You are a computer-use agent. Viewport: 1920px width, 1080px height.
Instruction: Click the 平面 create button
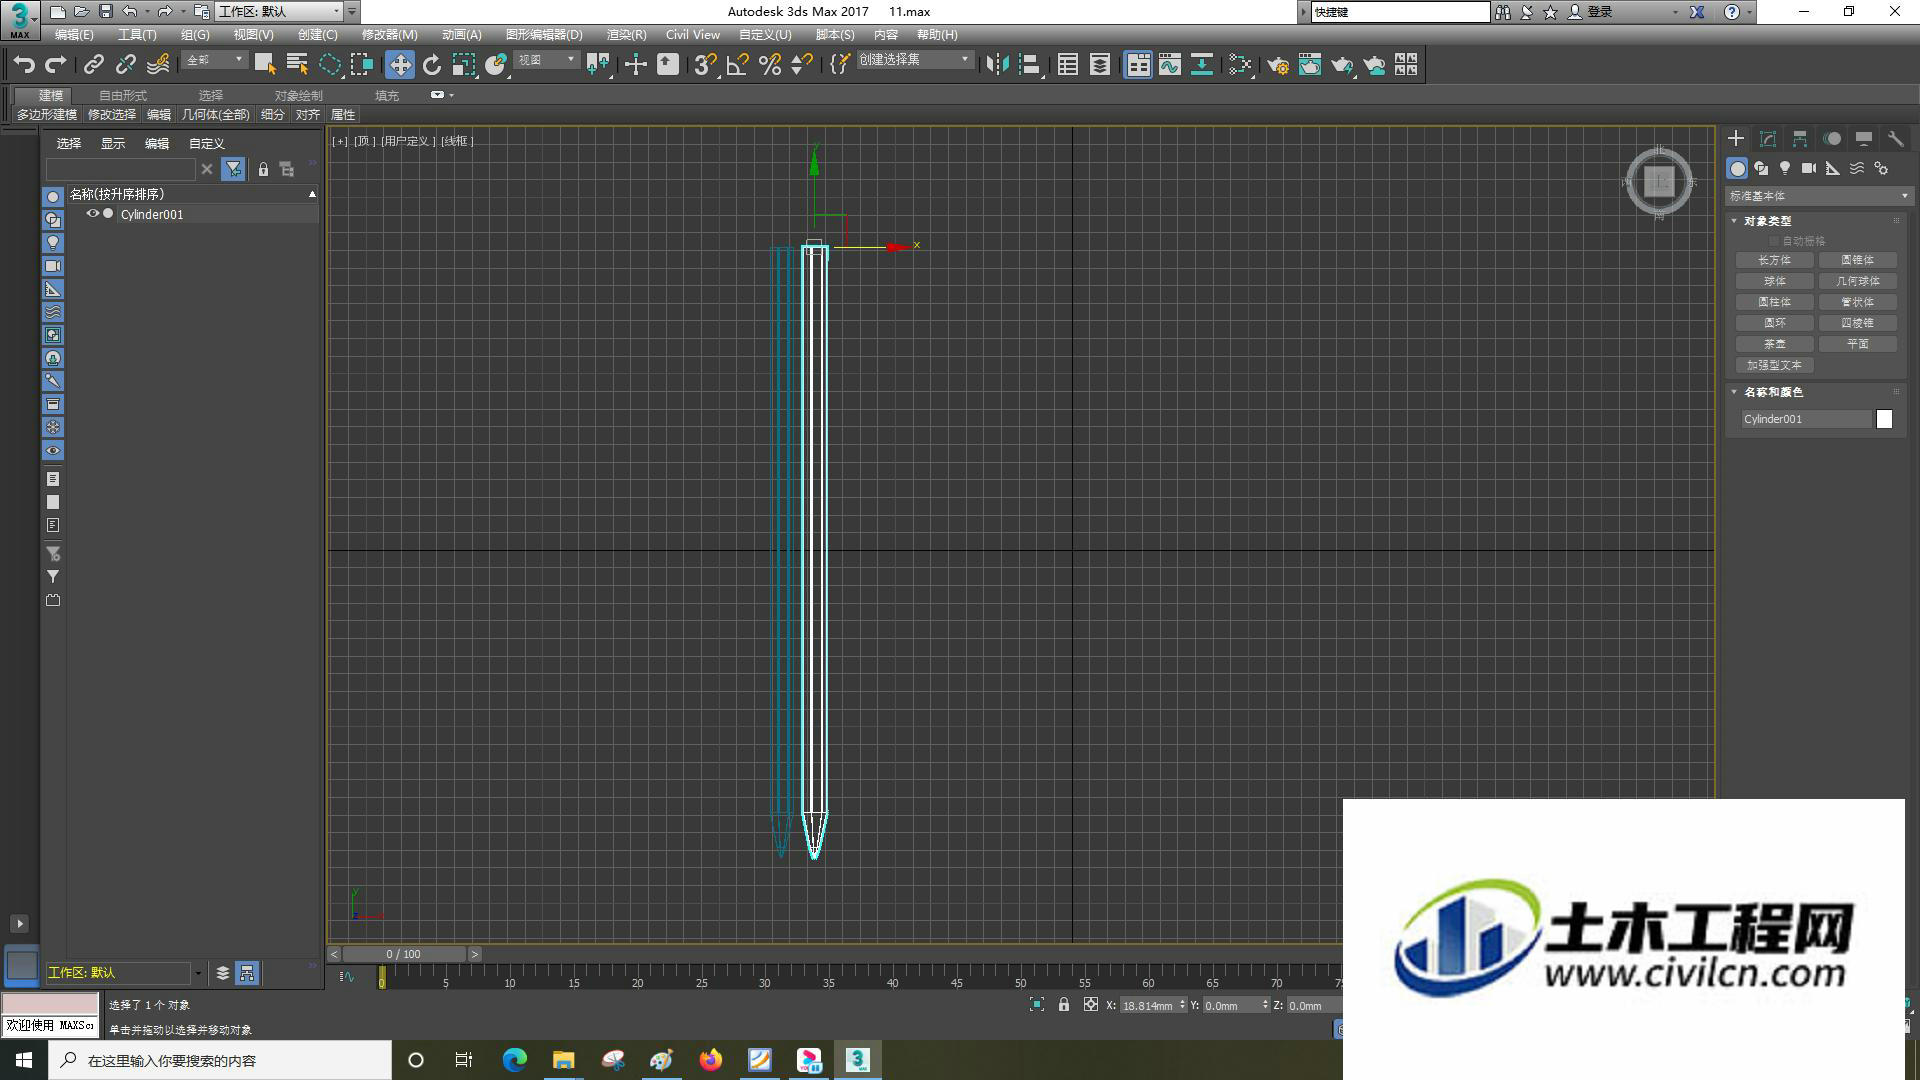point(1858,344)
